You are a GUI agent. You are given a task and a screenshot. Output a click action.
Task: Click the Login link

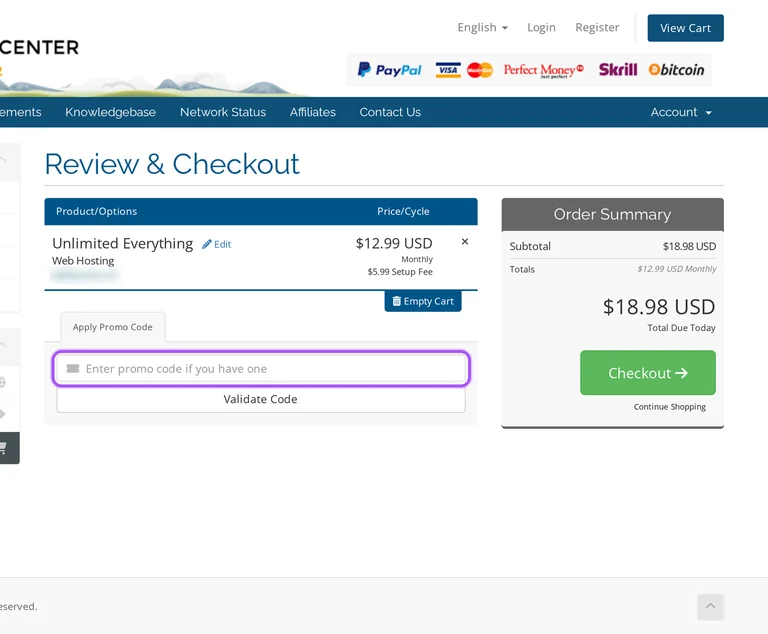541,27
